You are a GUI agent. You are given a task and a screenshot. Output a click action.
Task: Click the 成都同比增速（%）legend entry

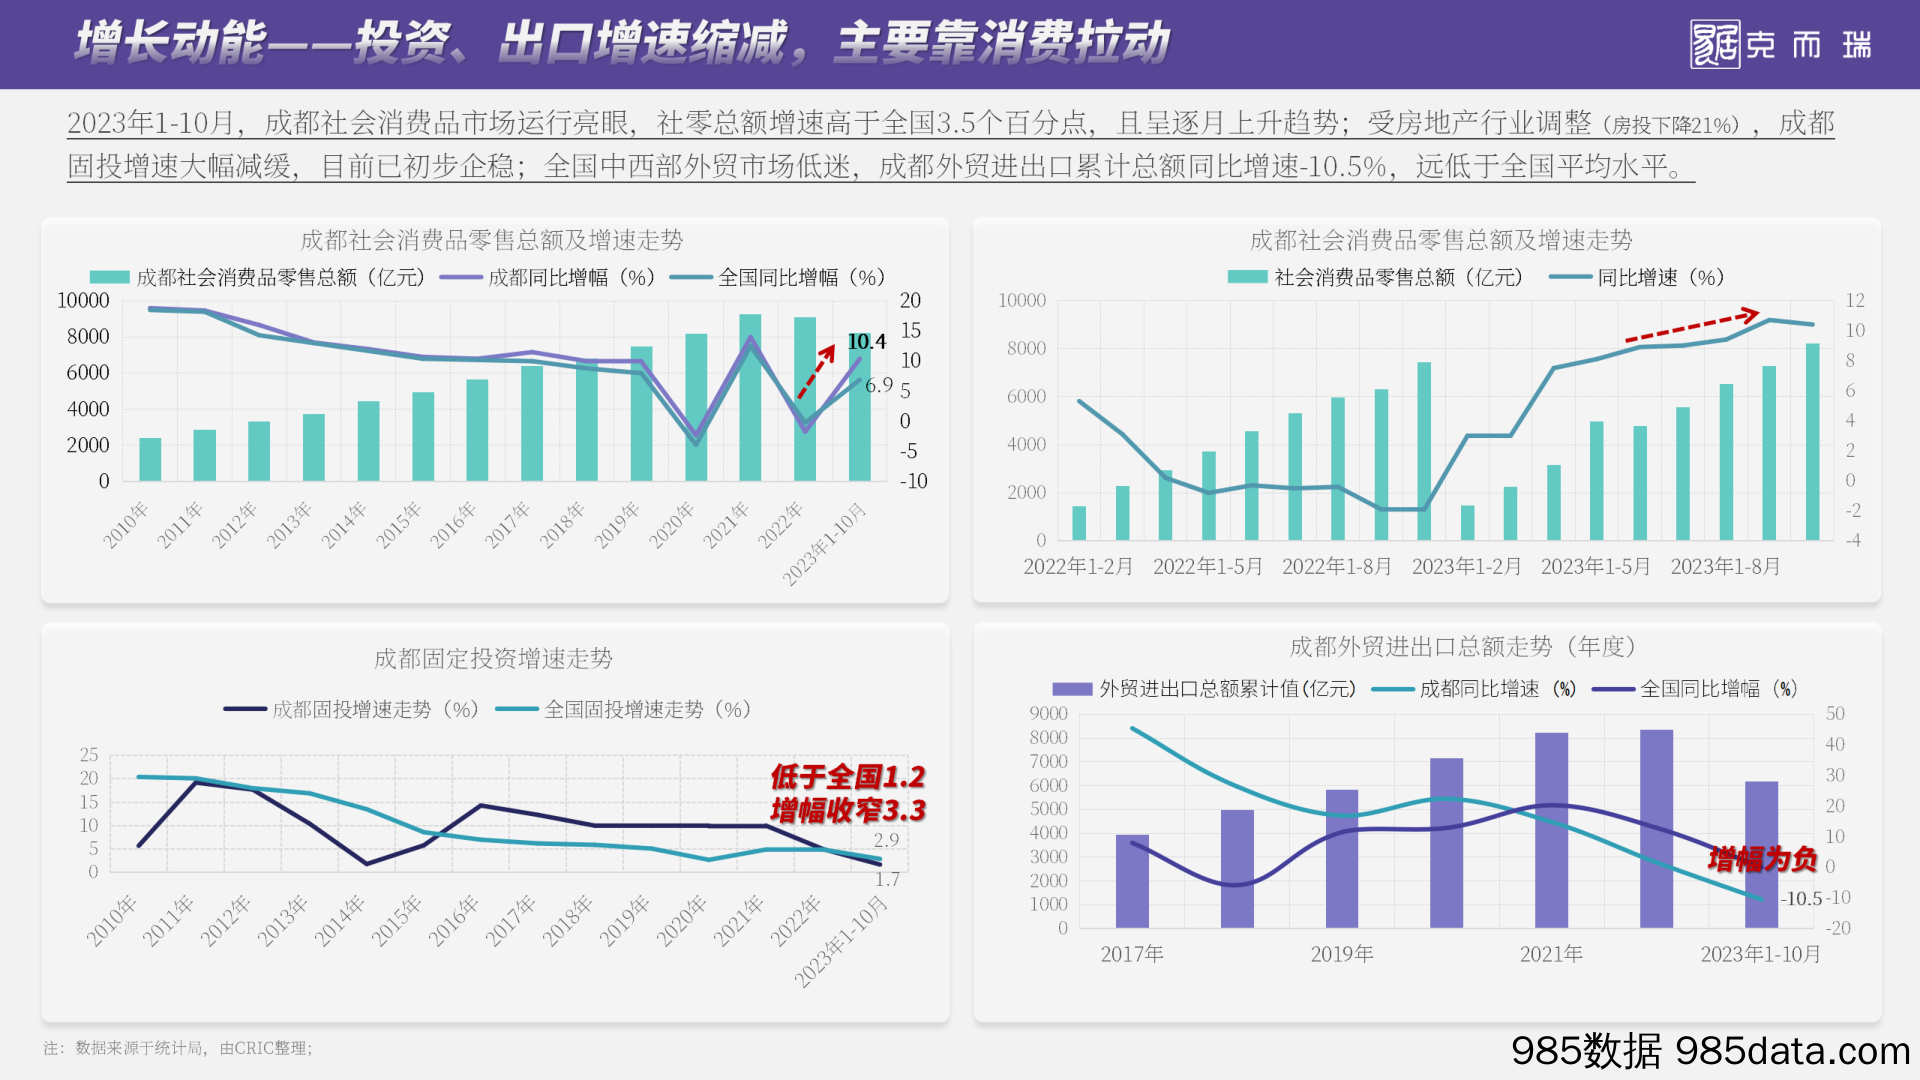coord(1474,689)
